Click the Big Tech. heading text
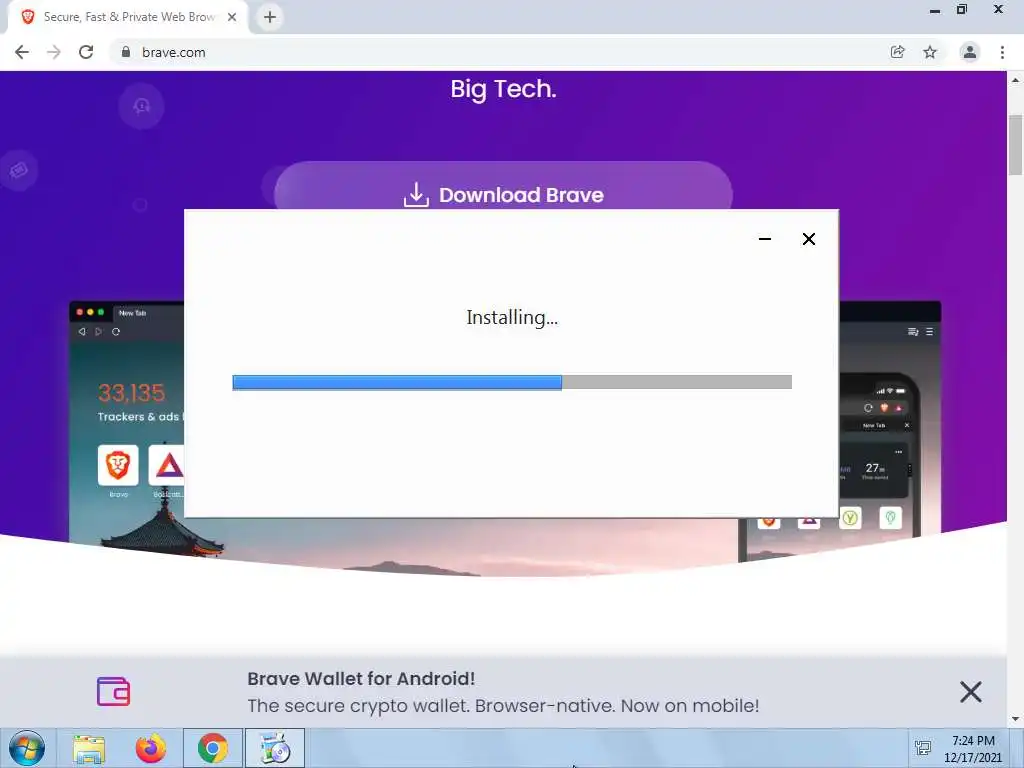This screenshot has width=1024, height=768. coord(504,89)
